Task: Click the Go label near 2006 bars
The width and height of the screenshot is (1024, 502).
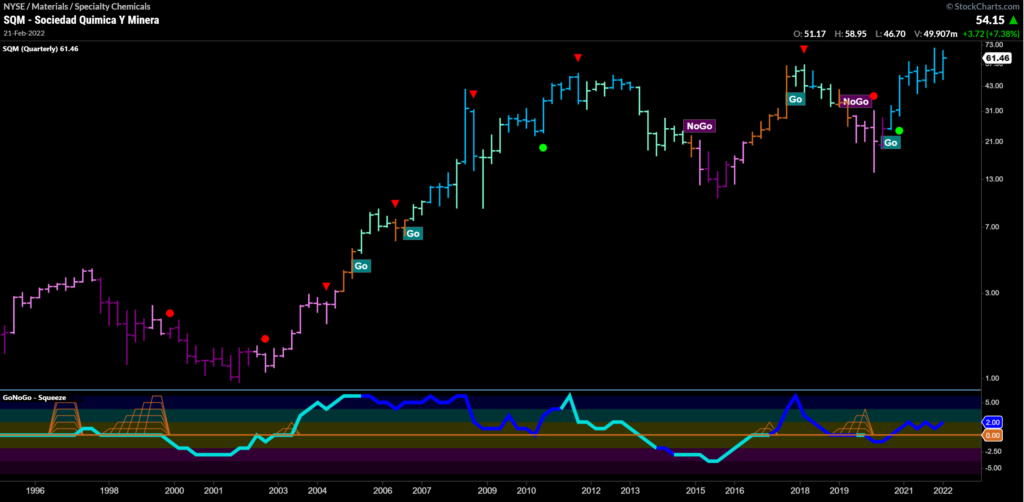Action: 413,233
